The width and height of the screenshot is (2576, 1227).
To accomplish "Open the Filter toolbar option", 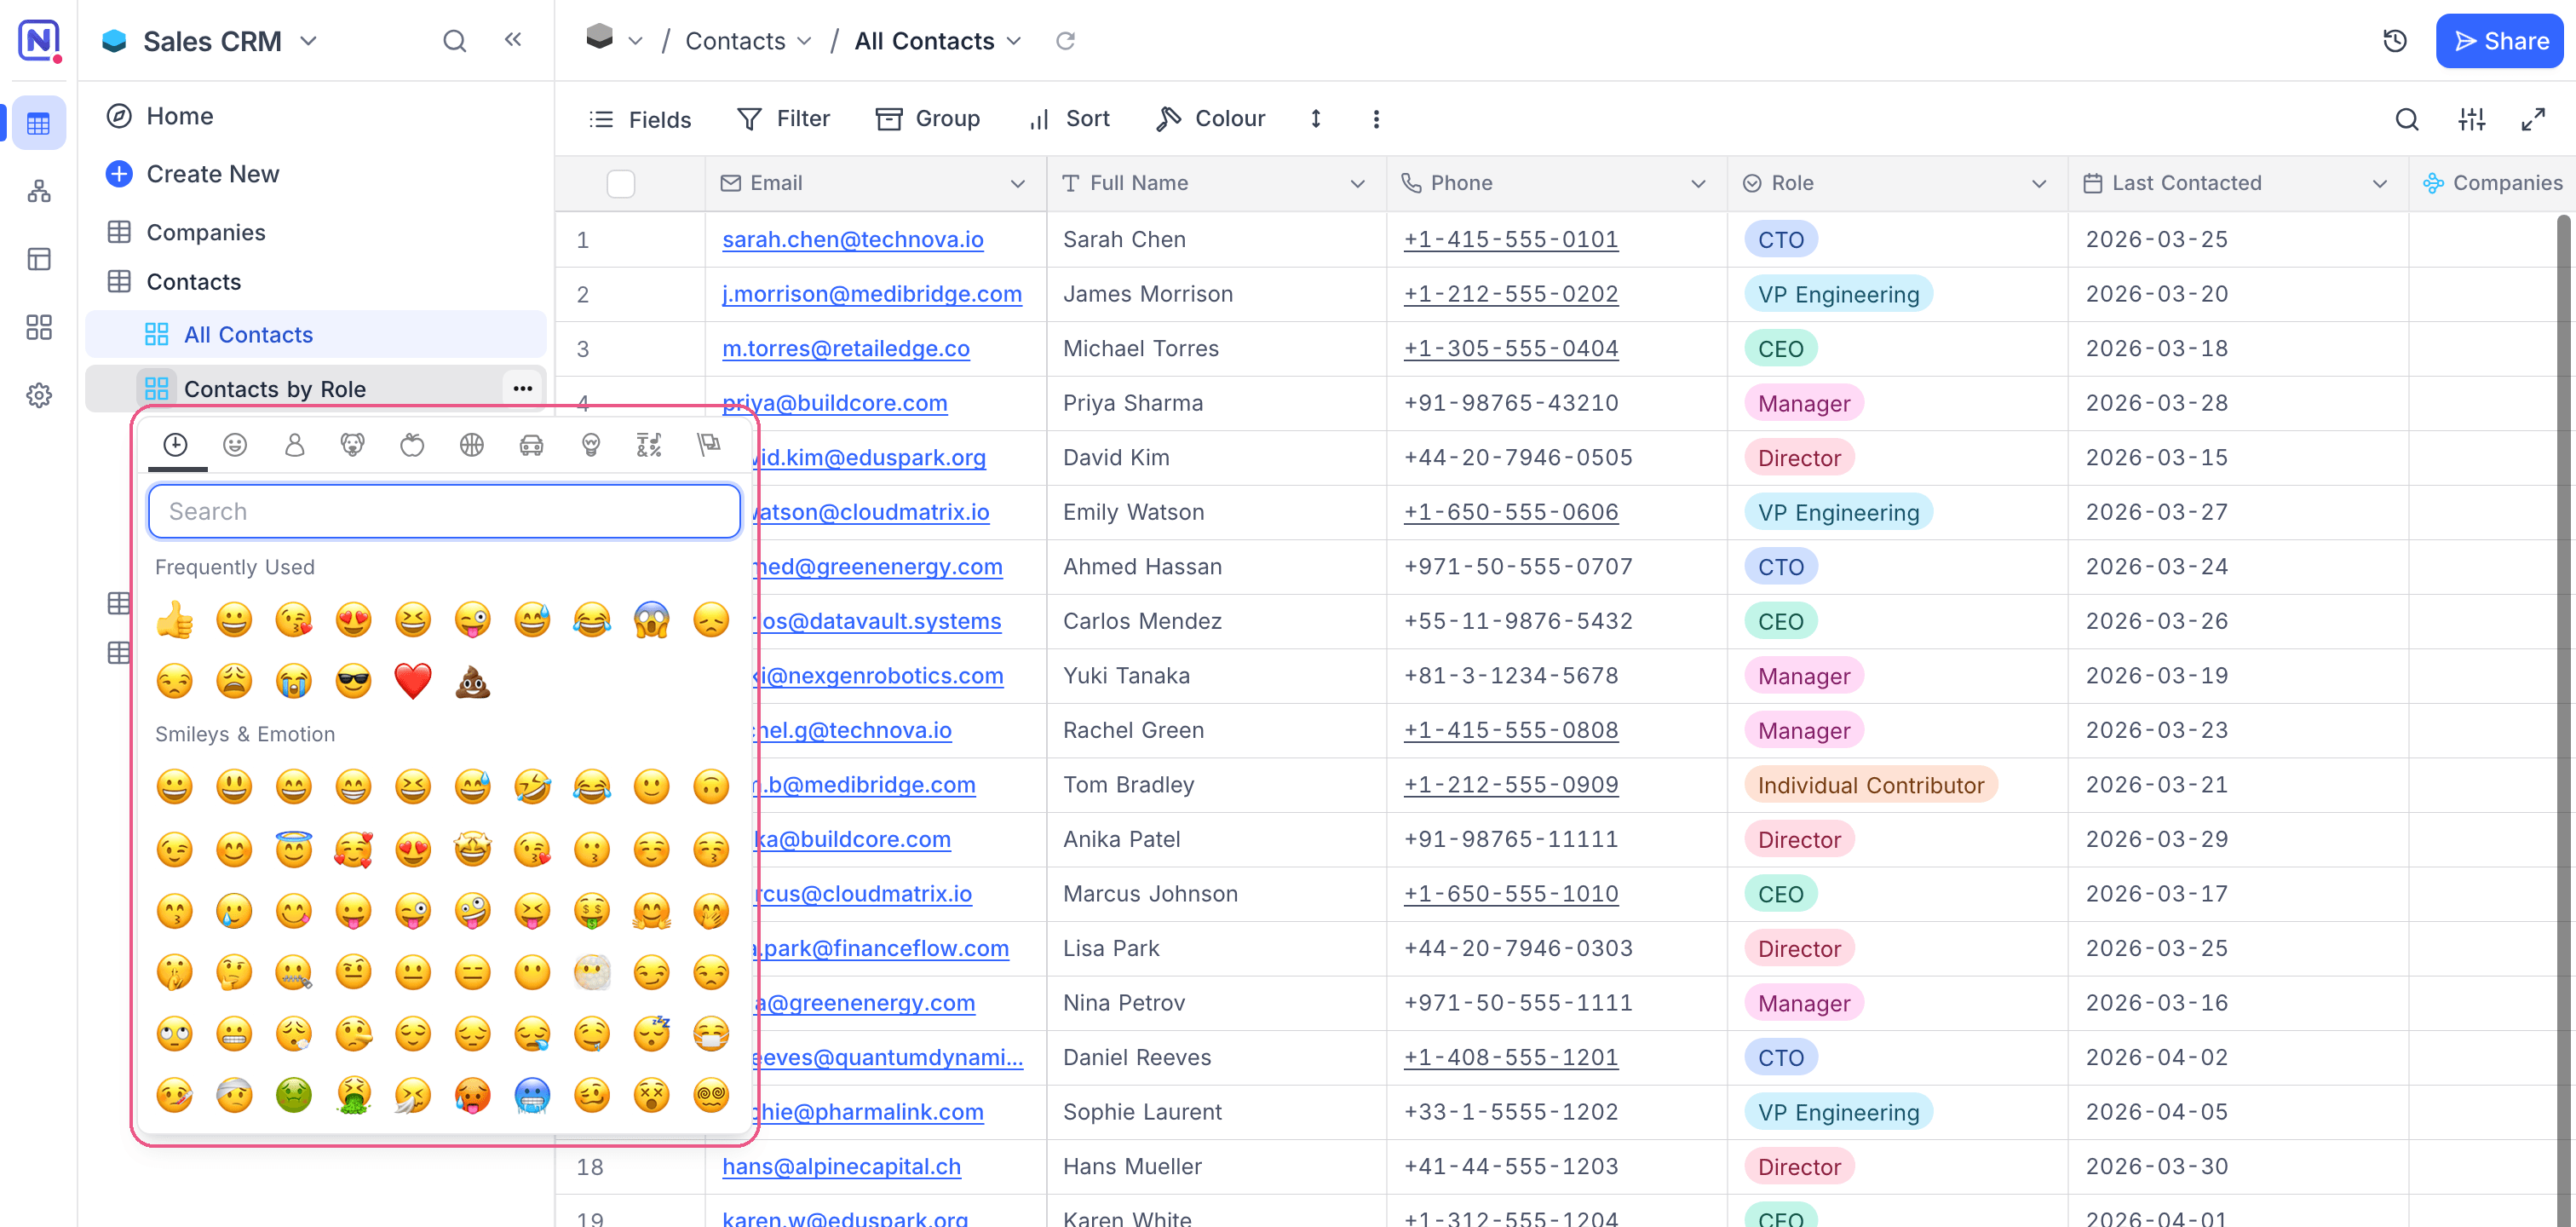I will tap(783, 119).
